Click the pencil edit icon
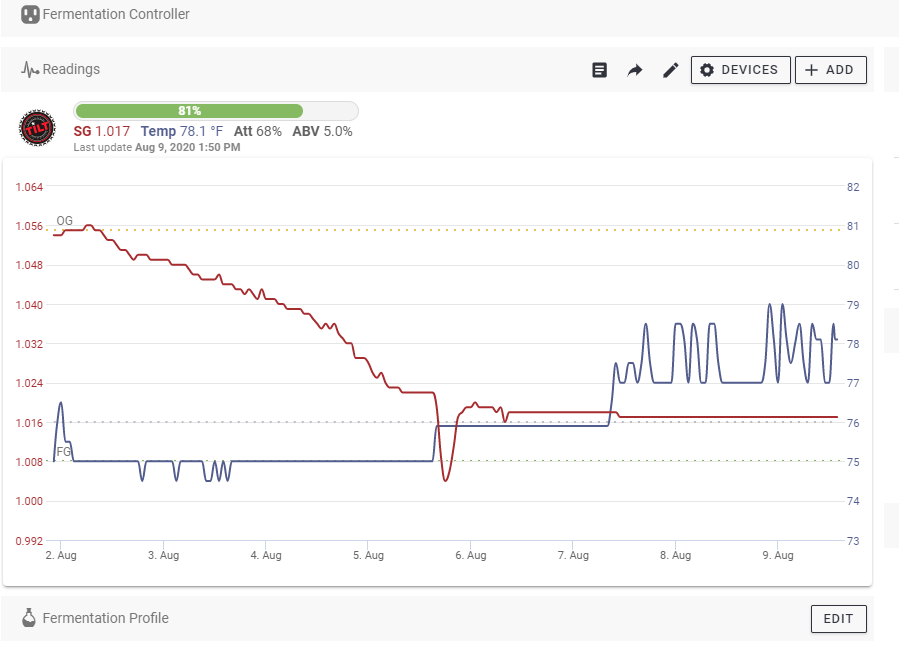899x652 pixels. (x=670, y=70)
